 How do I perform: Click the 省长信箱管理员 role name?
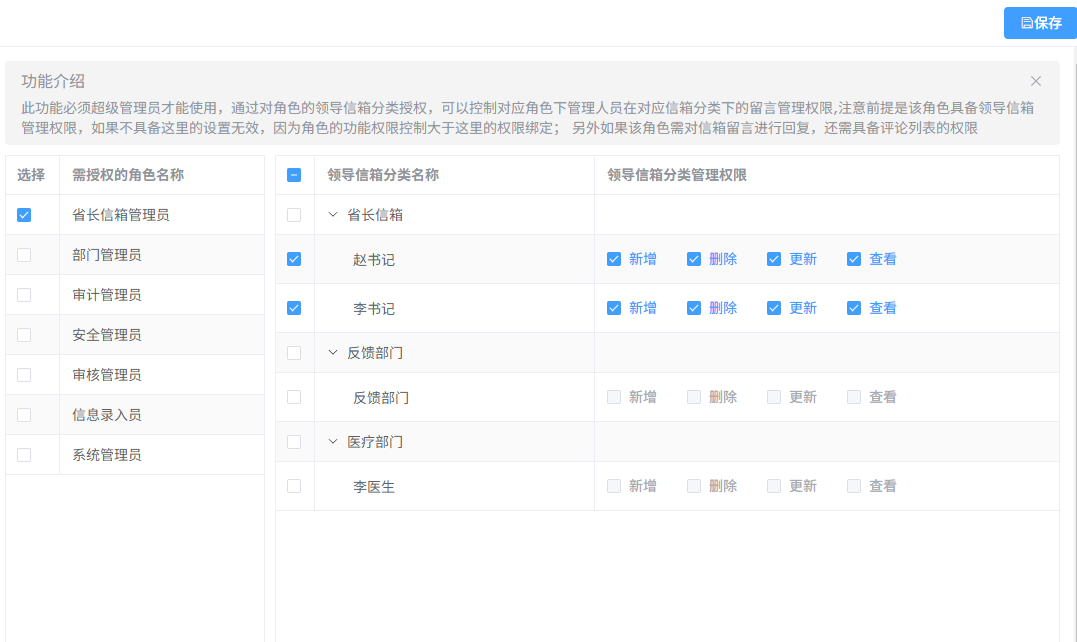tap(121, 215)
